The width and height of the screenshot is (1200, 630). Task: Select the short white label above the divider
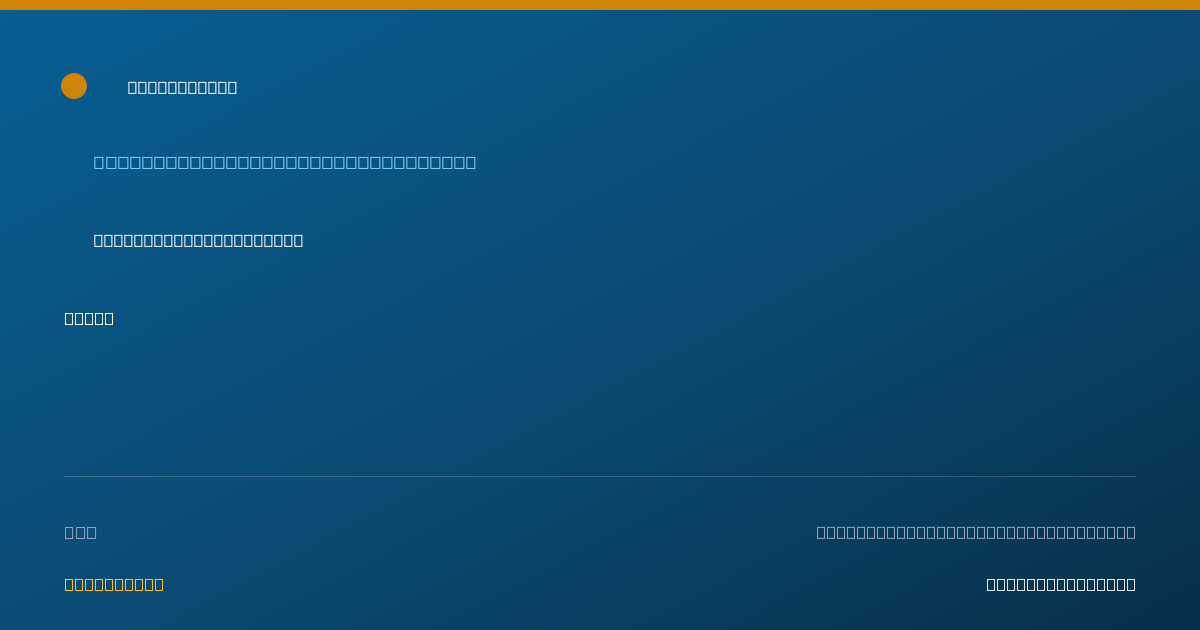89,318
